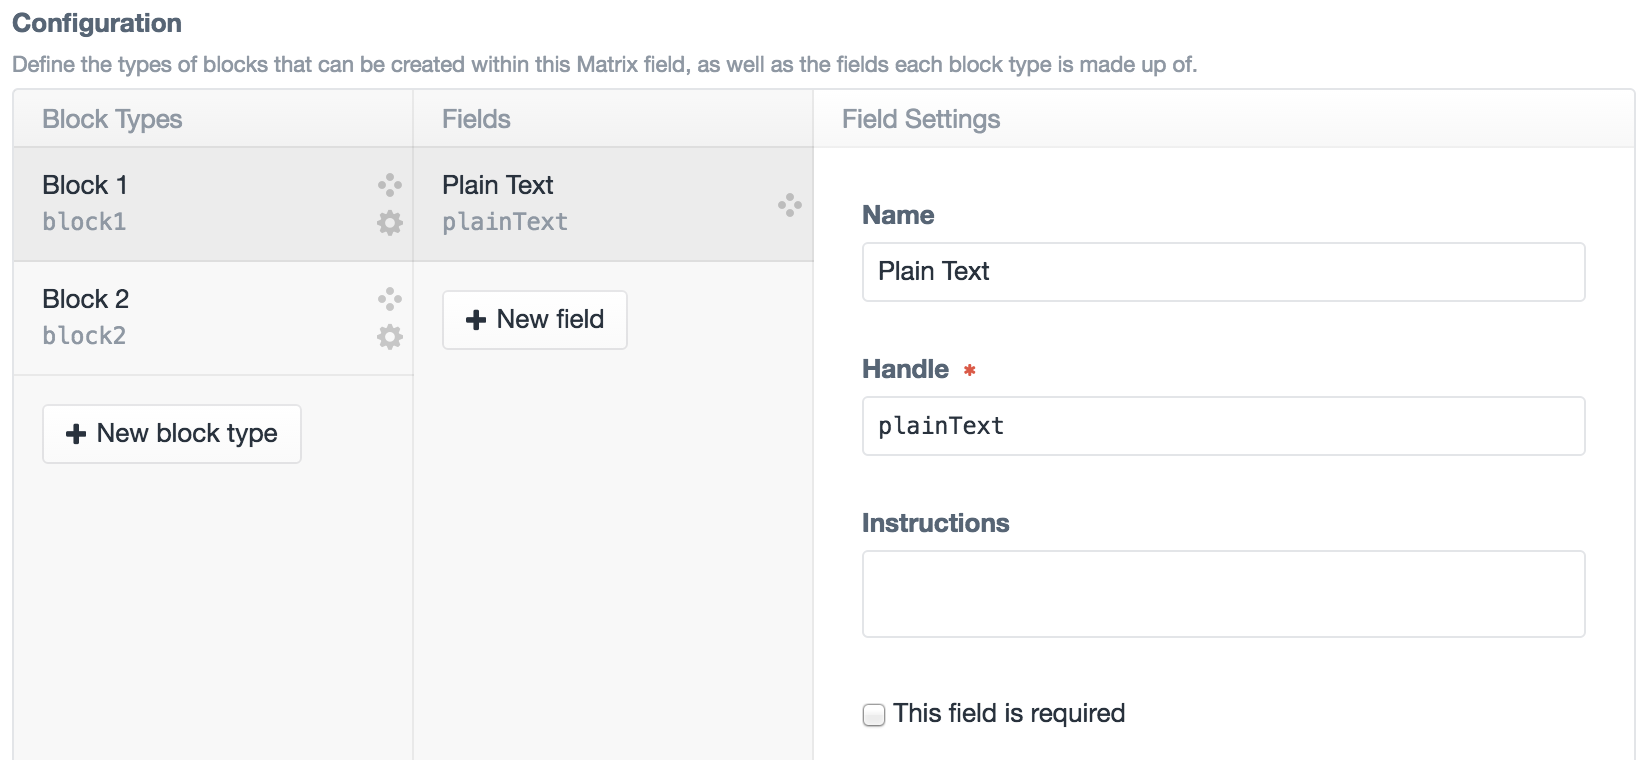Click the Block 2 reorder move handle
Screen dimensions: 1648x760
click(x=389, y=299)
